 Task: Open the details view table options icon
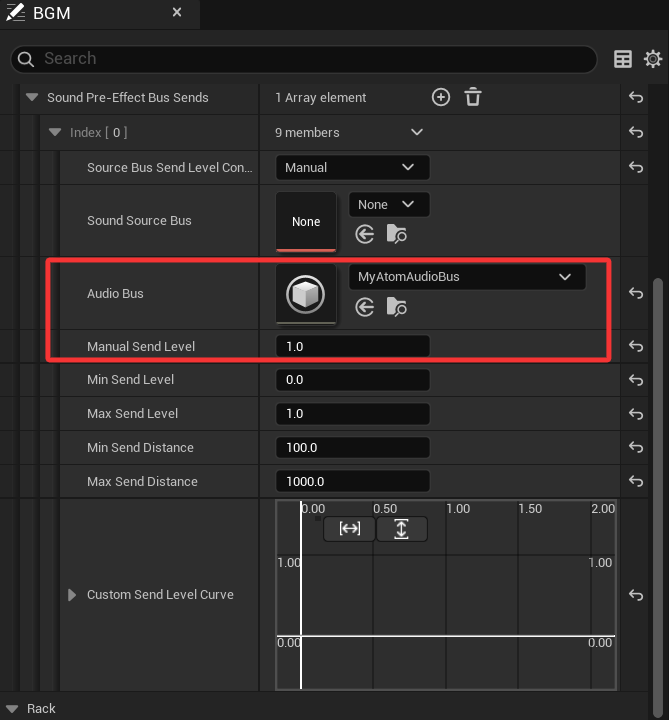(623, 59)
